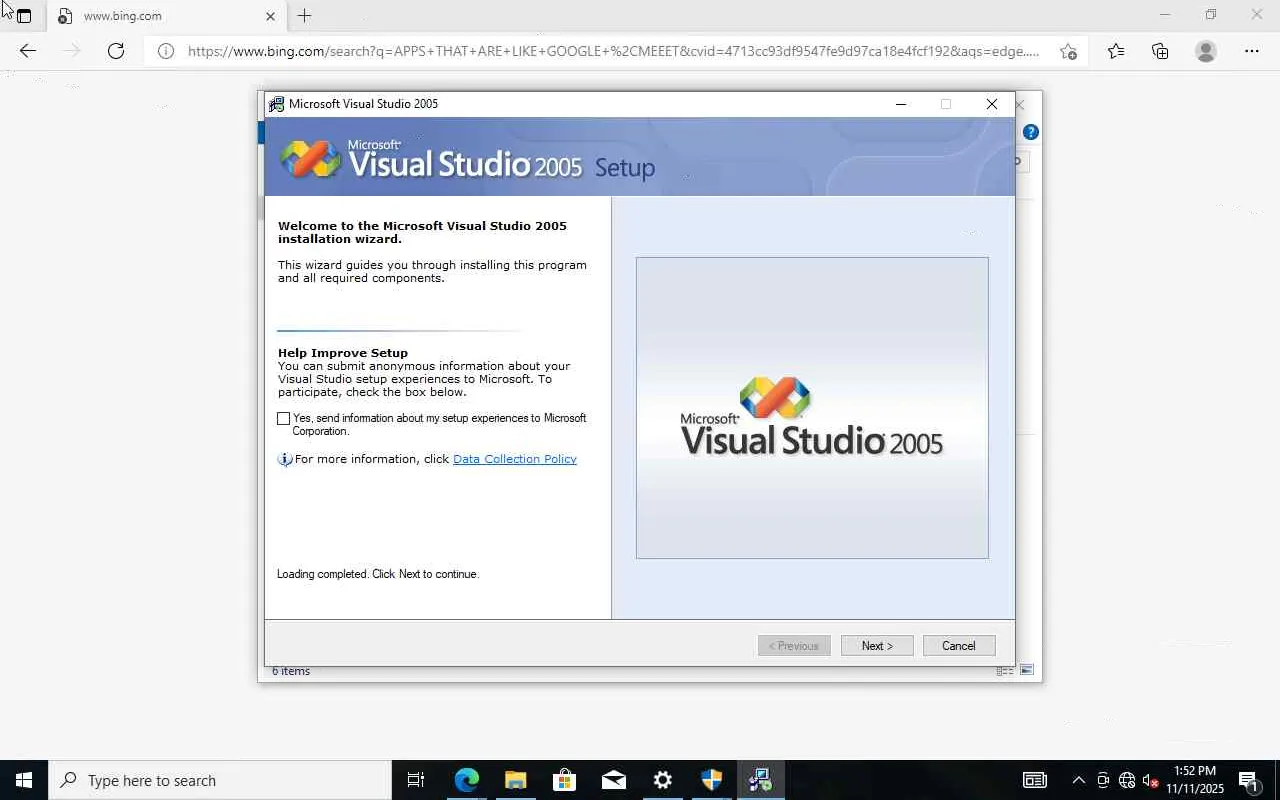Viewport: 1280px width, 800px height.
Task: Enable sending setup experiences to Microsoft
Action: (x=284, y=419)
